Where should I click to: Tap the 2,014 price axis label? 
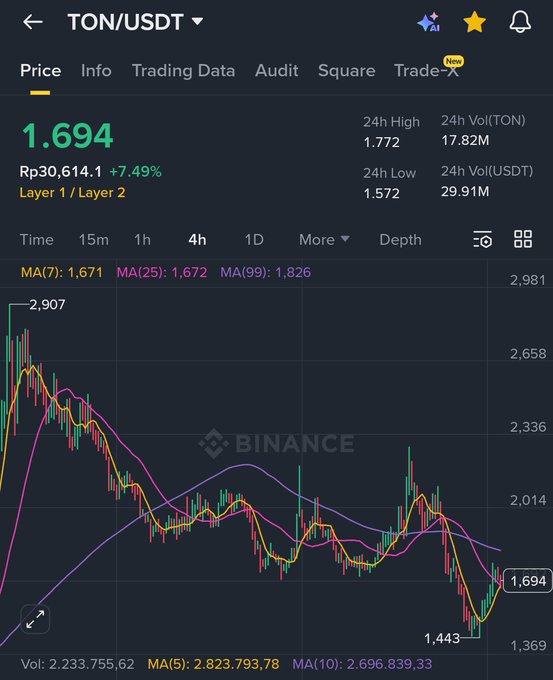point(528,500)
